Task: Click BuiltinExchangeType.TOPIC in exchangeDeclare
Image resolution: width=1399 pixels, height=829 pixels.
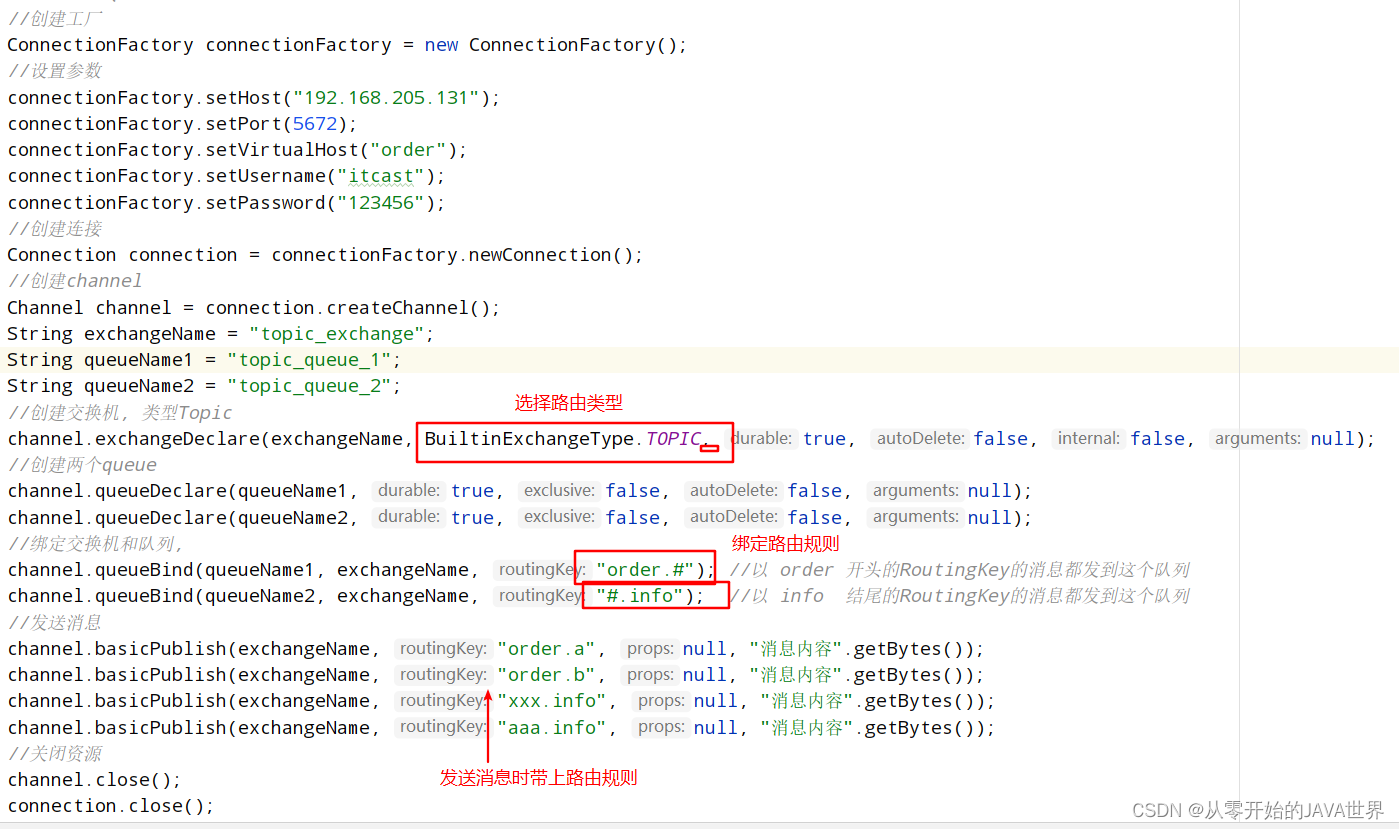Action: click(x=562, y=438)
